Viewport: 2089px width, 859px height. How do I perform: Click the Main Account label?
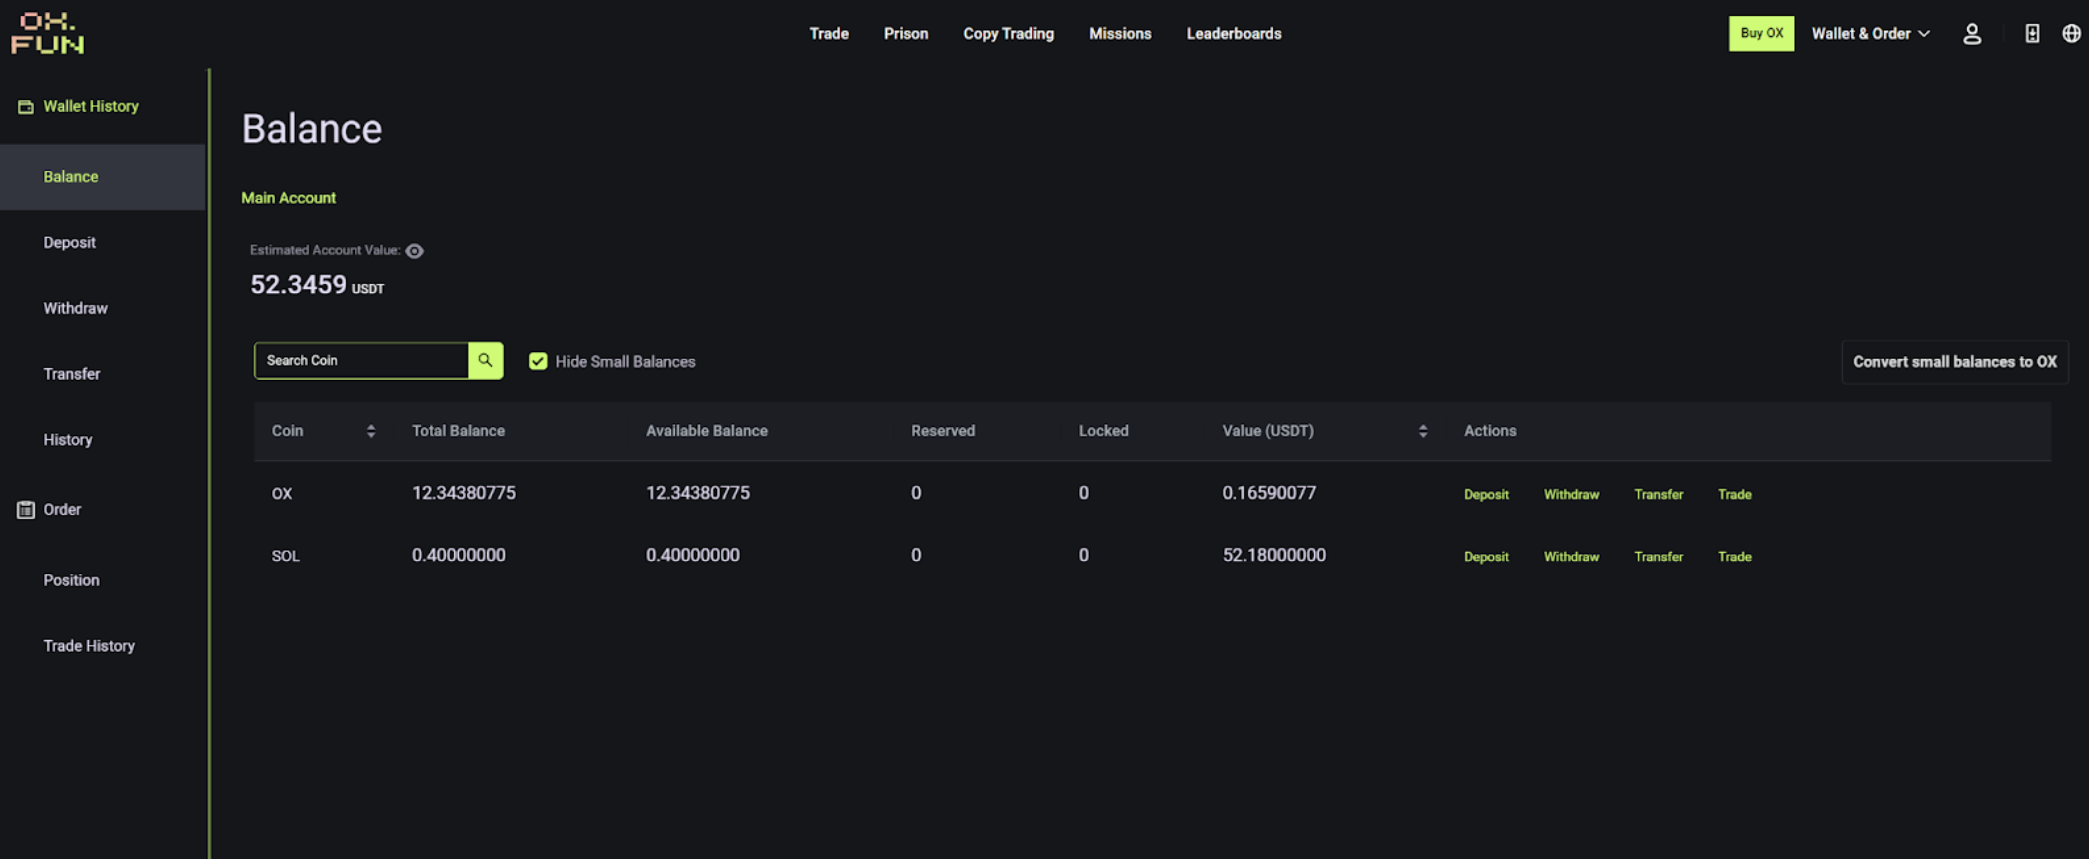(x=288, y=198)
